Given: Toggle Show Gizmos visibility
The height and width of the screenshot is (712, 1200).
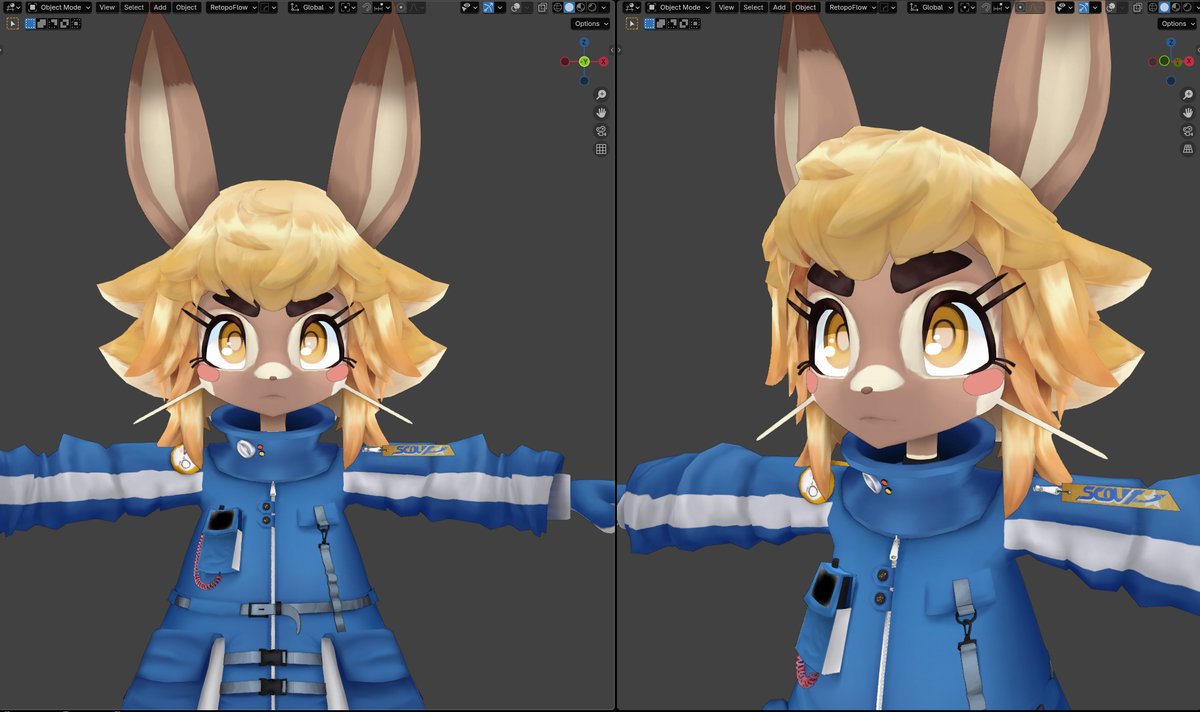Looking at the screenshot, I should (x=488, y=7).
